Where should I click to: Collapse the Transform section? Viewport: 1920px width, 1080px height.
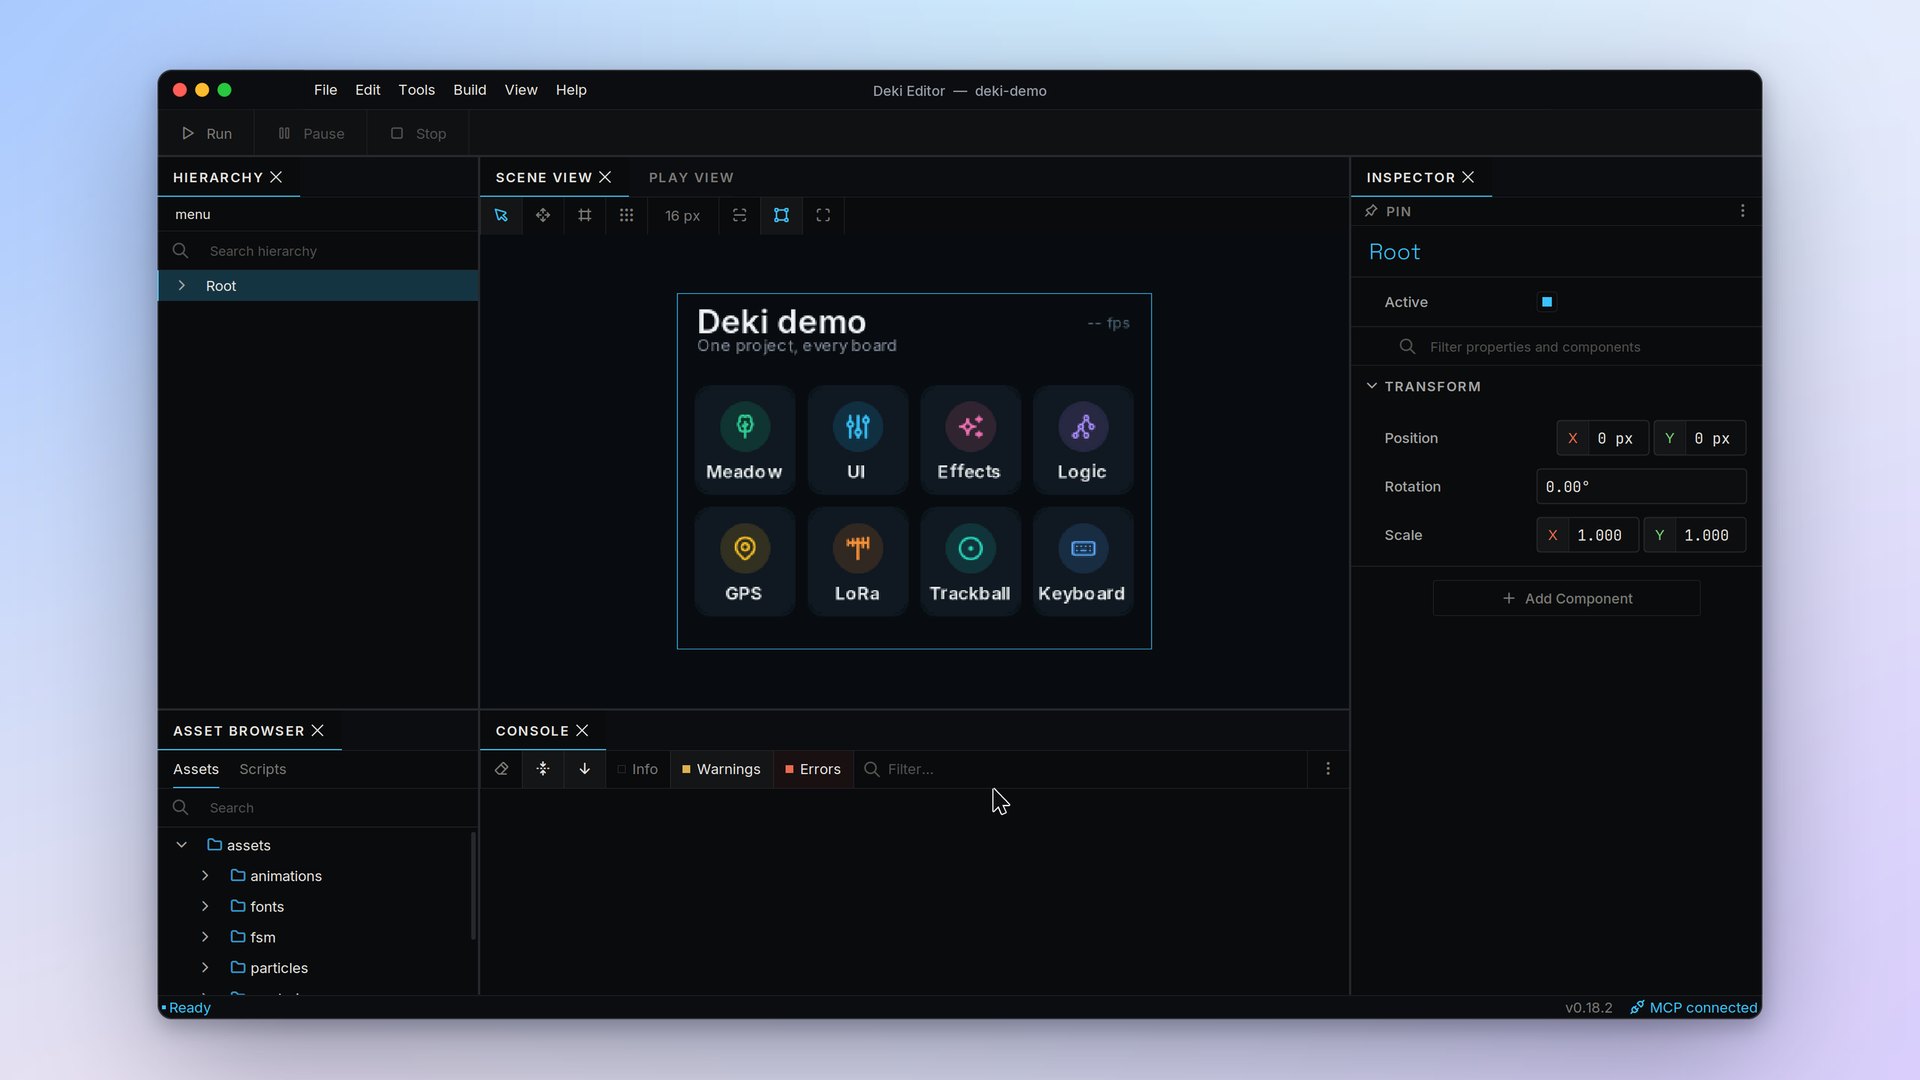(1372, 386)
